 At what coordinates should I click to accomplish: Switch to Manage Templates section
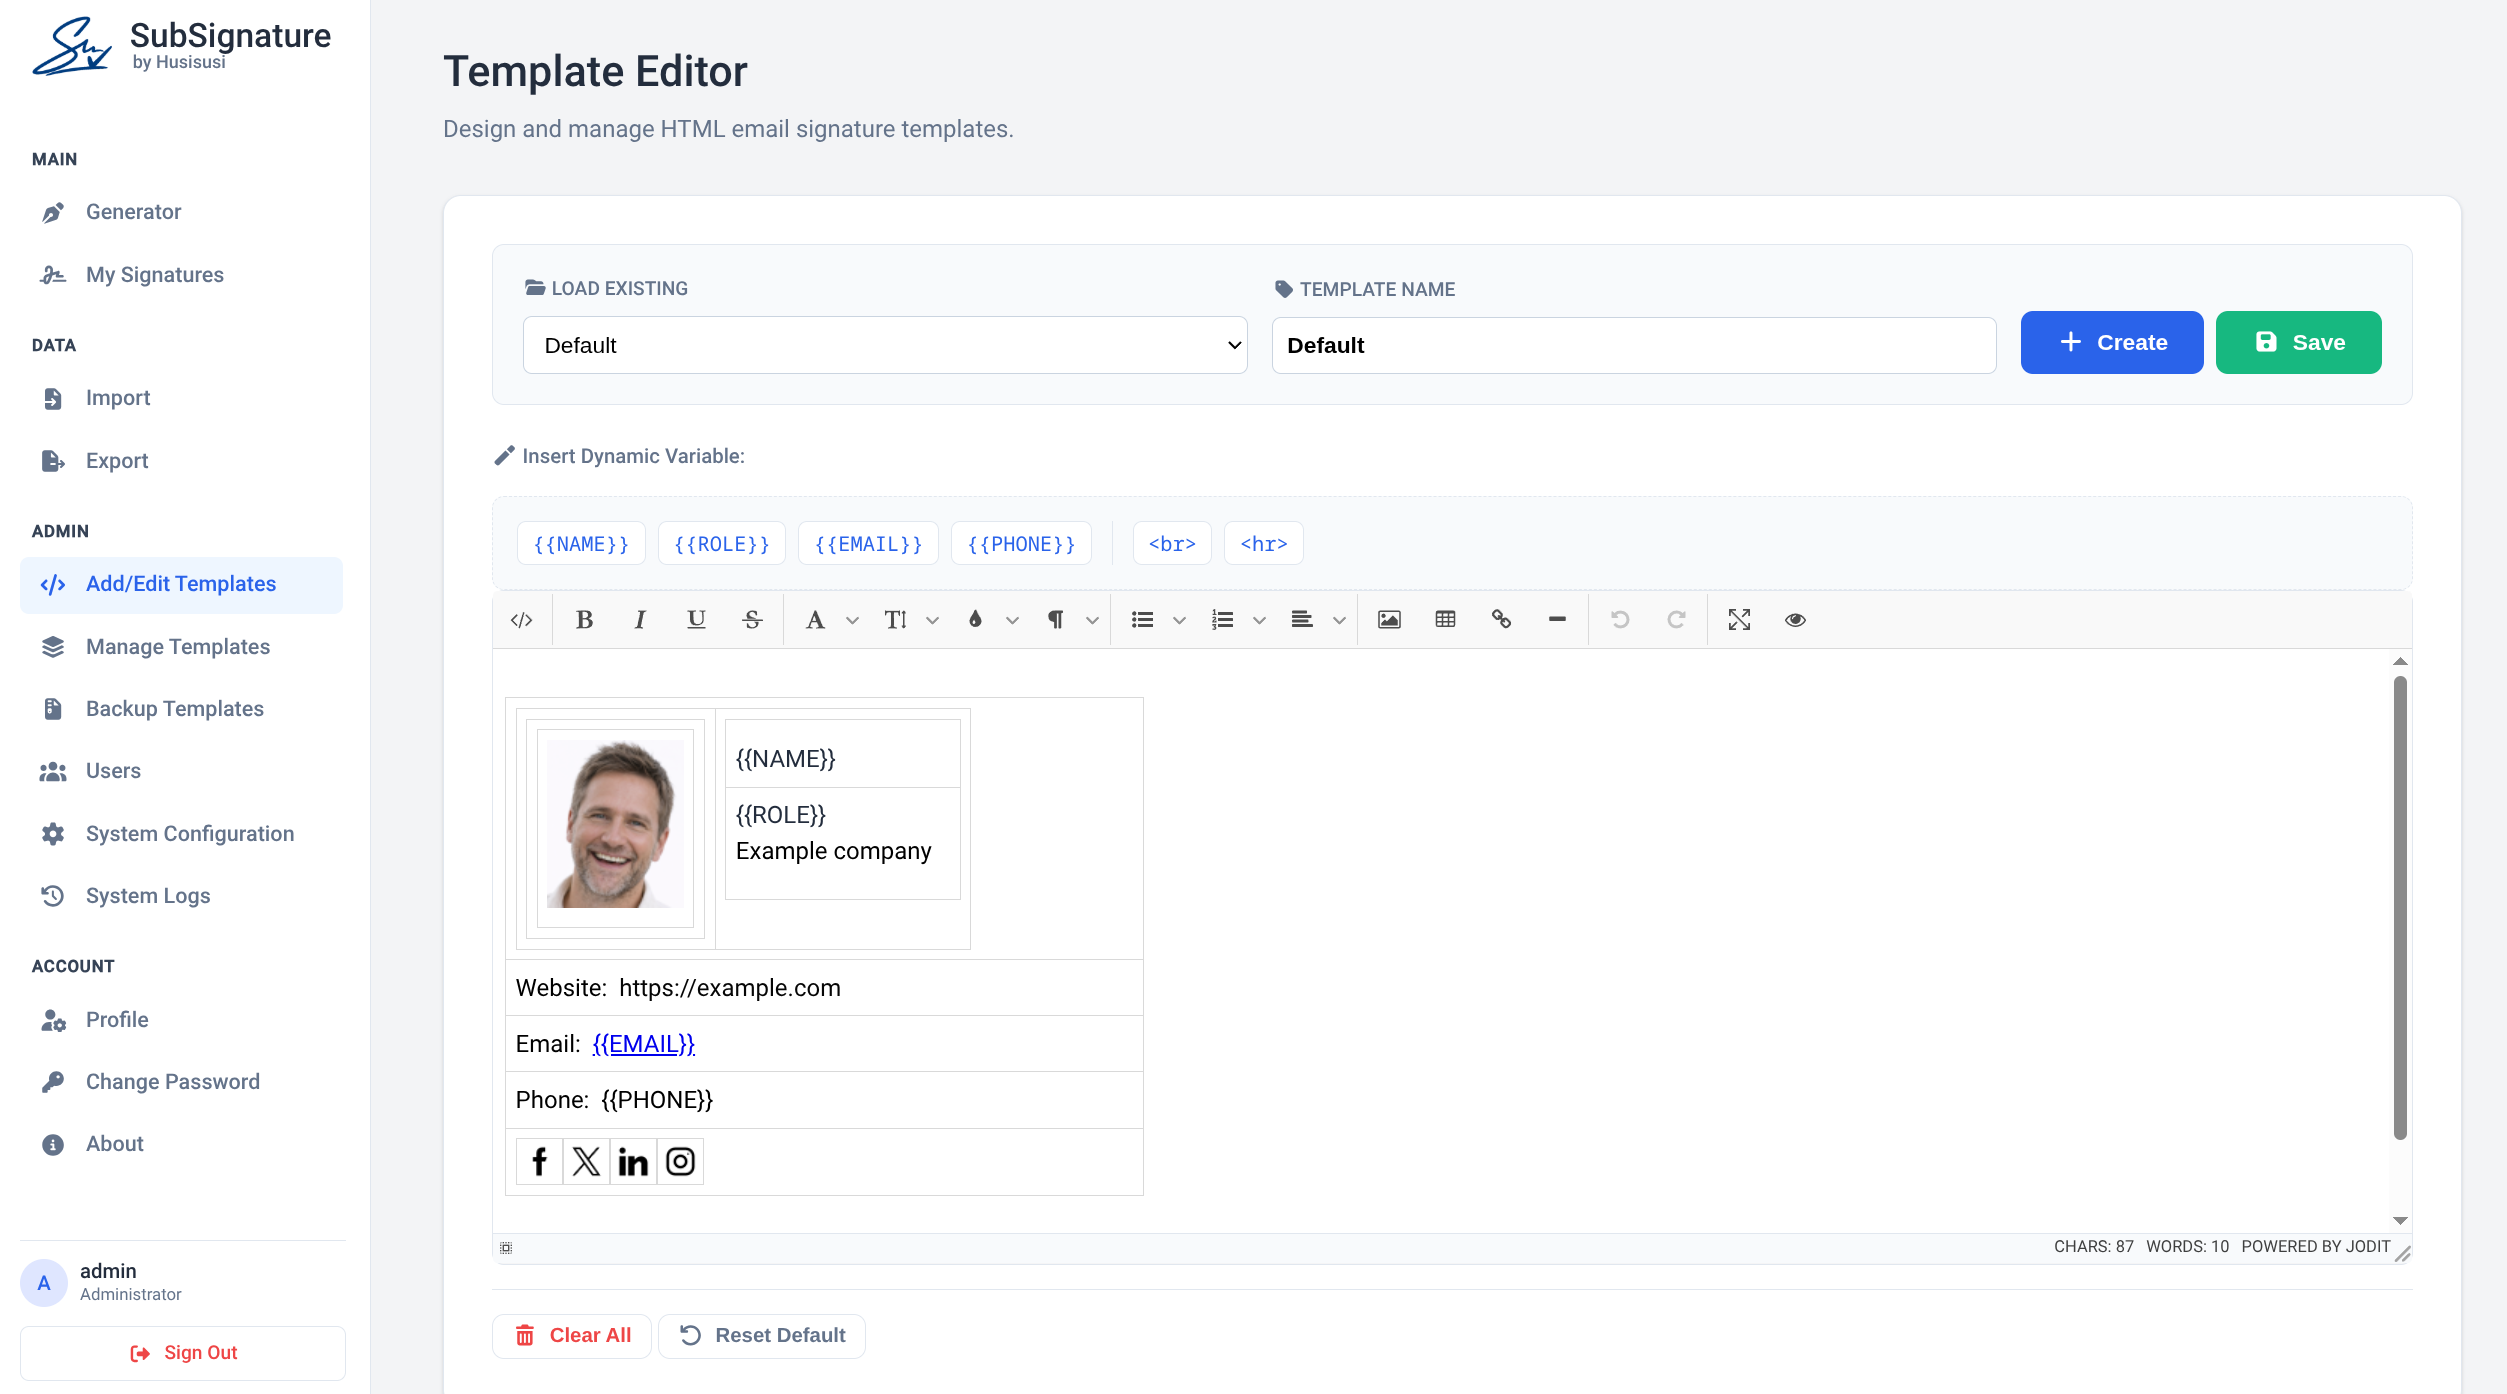(176, 646)
